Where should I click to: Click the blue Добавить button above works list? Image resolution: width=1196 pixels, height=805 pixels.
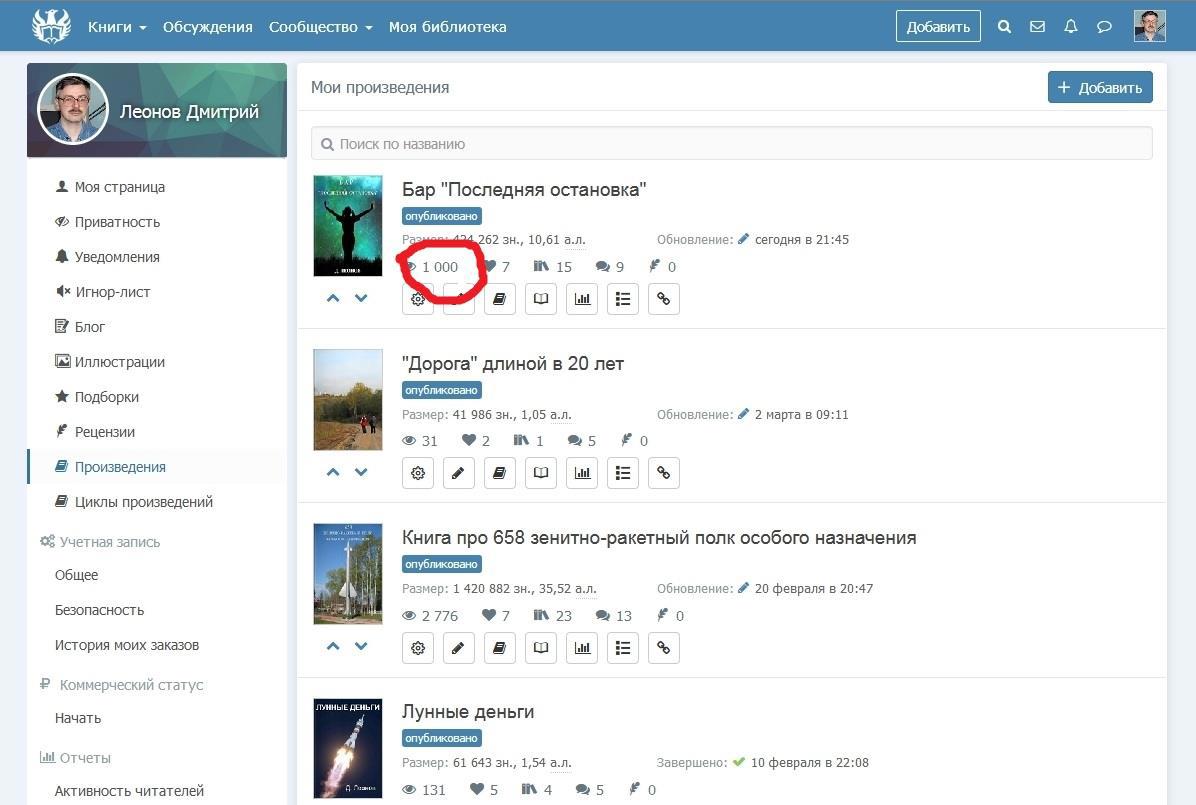pos(1100,87)
